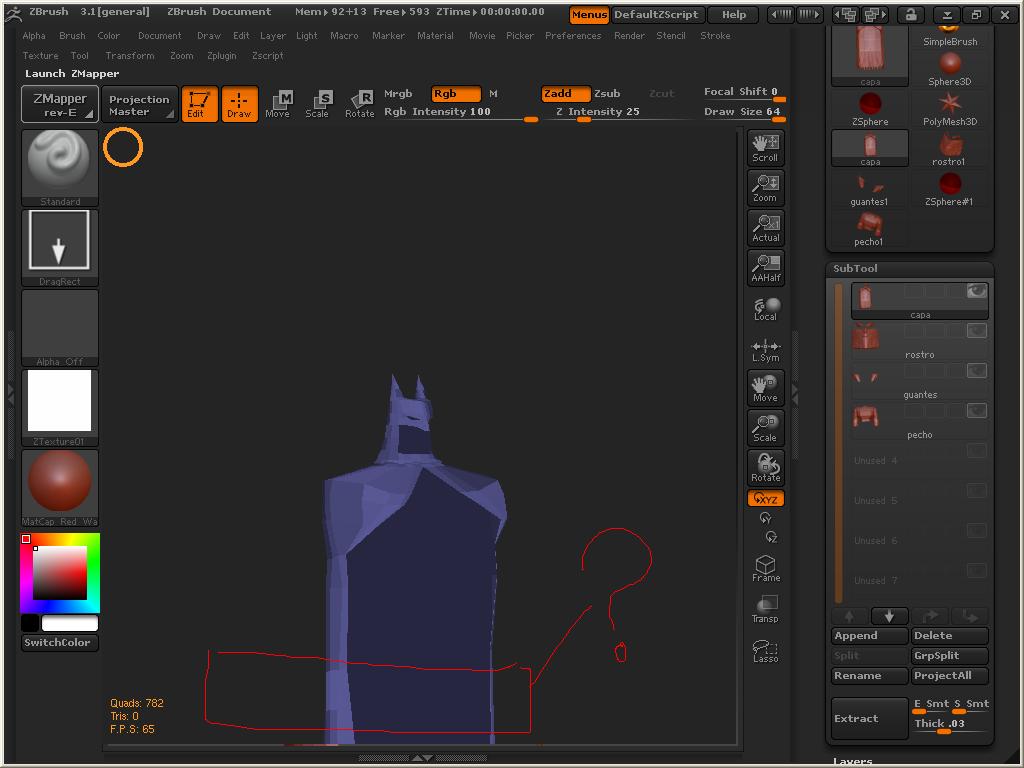Click the Scroll canvas navigation icon
This screenshot has width=1024, height=768.
pyautogui.click(x=765, y=149)
